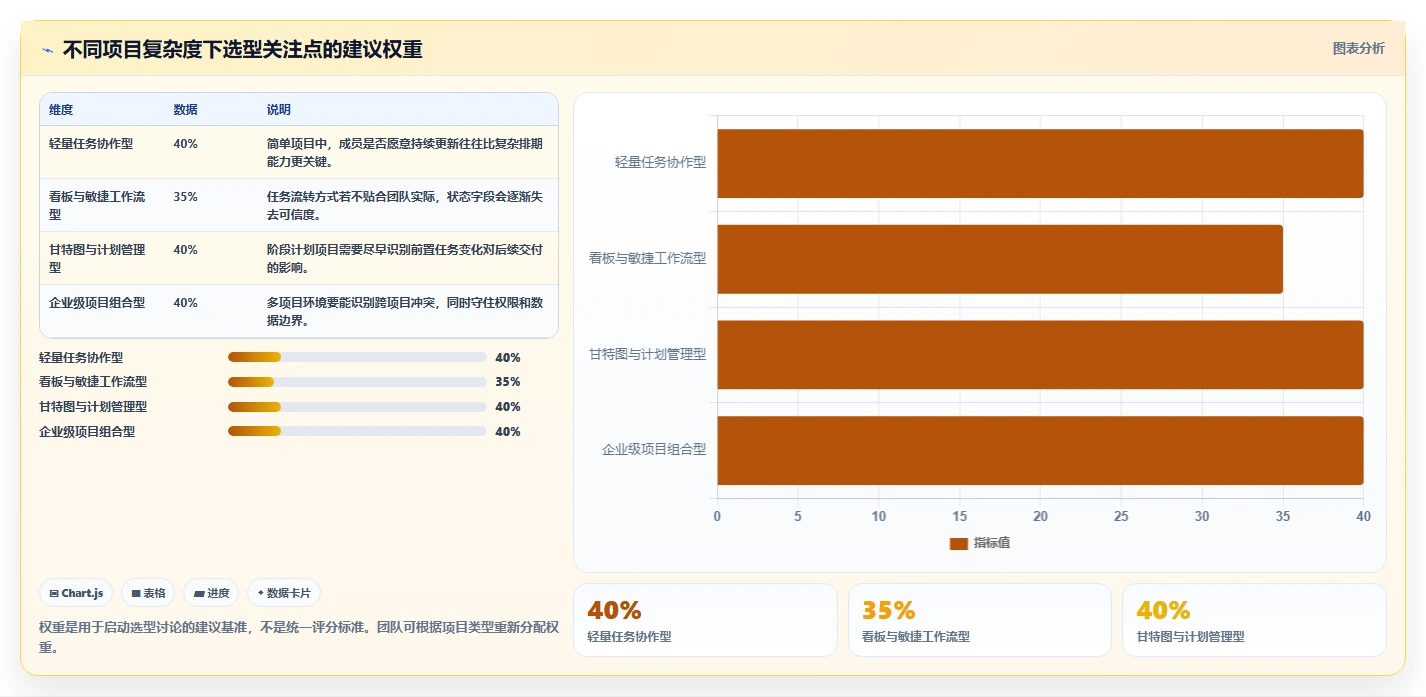This screenshot has height=697, width=1426.
Task: Click the 轻量任务协作型 progress bar
Action: [x=357, y=357]
